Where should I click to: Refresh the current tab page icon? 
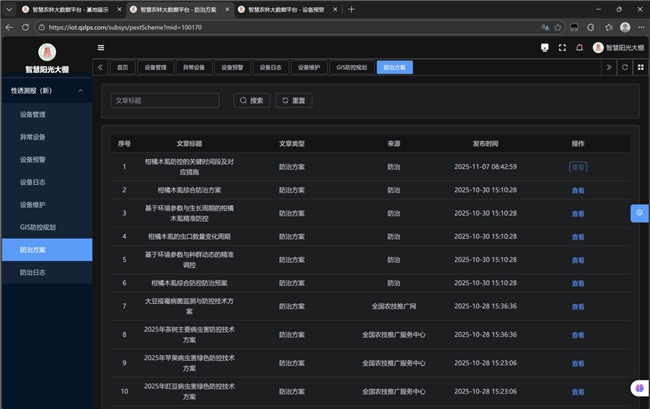coord(626,67)
